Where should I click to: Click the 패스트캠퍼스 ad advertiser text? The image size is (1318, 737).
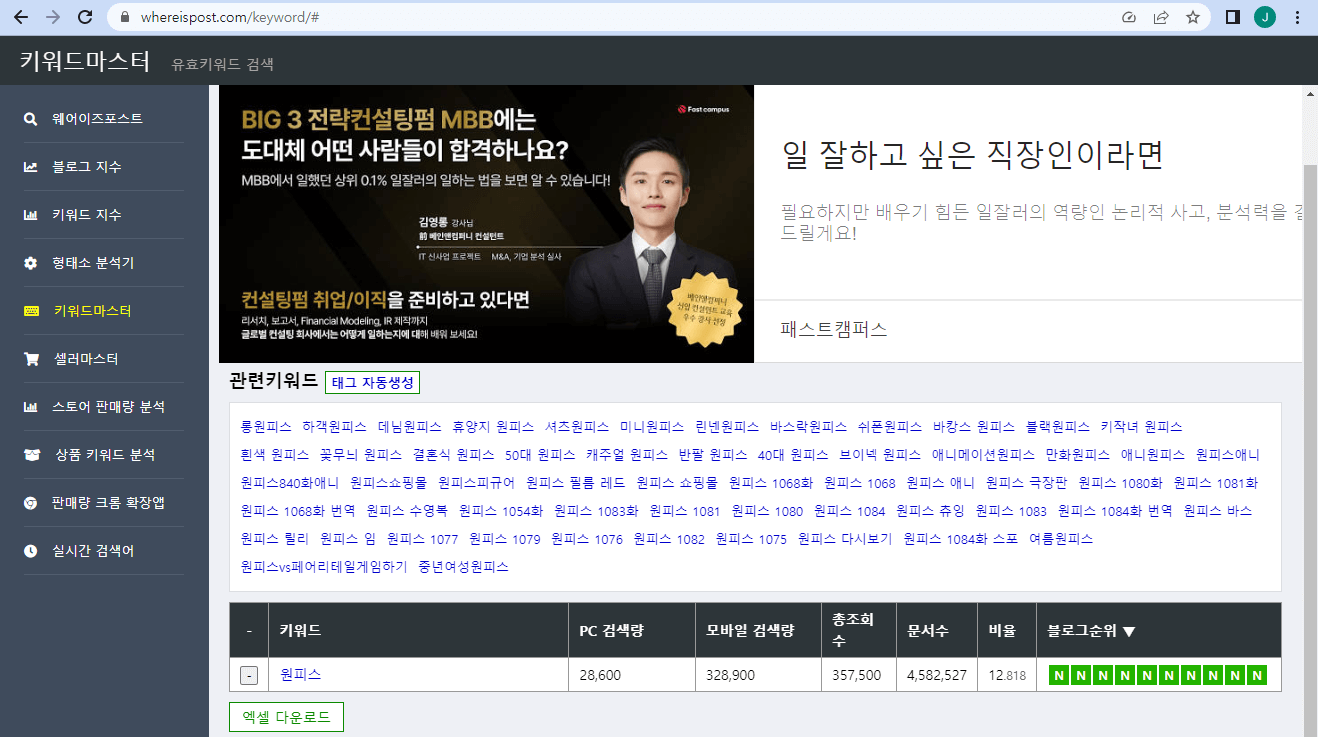[x=834, y=329]
